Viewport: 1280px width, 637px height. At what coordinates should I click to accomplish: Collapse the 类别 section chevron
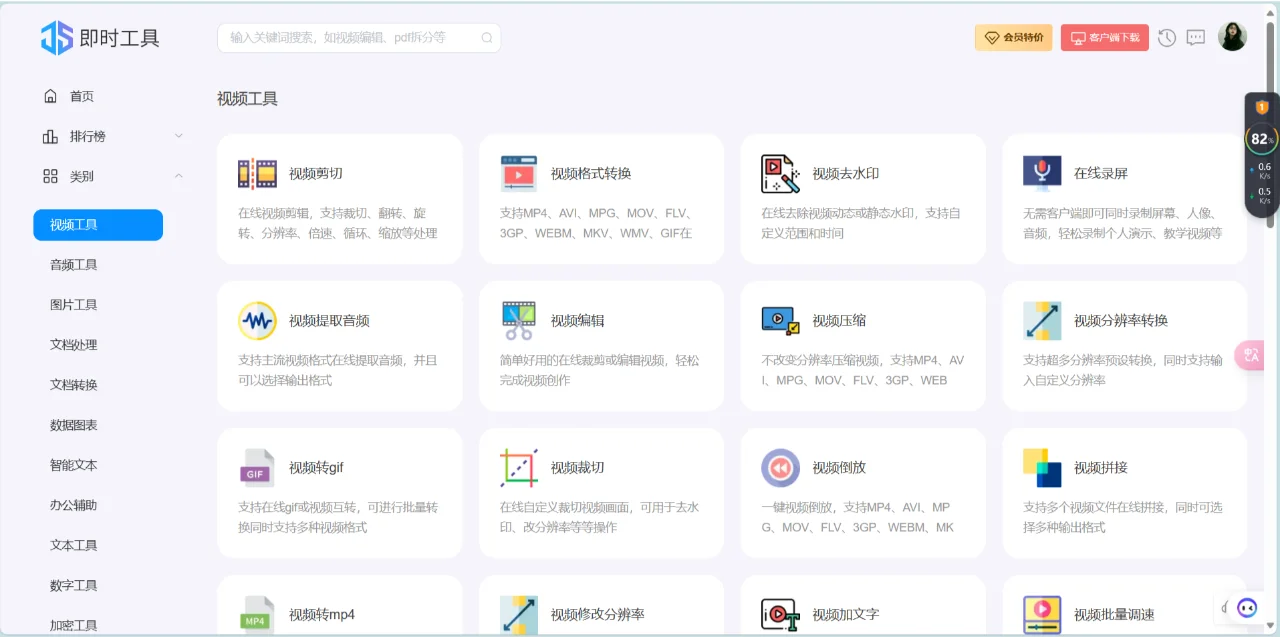click(x=179, y=176)
